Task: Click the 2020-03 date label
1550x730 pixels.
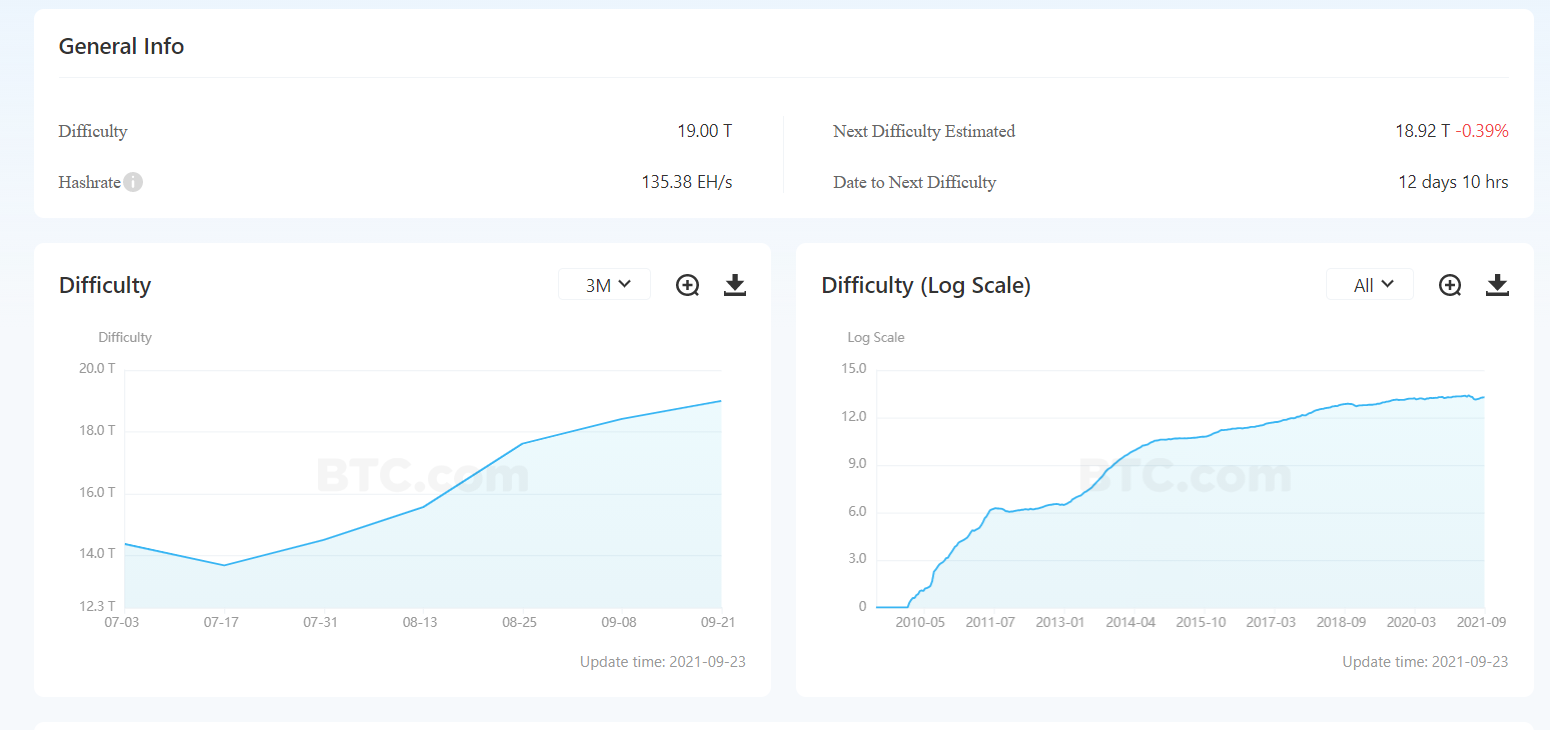Action: (1411, 622)
